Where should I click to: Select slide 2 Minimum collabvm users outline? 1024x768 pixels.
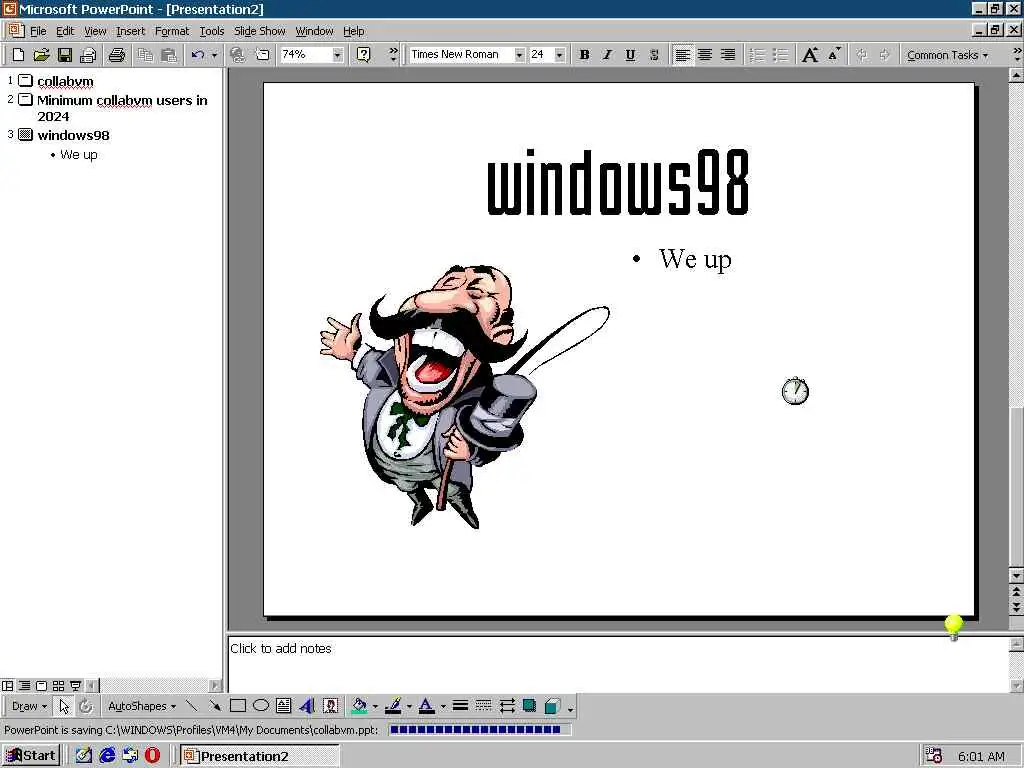coord(122,108)
